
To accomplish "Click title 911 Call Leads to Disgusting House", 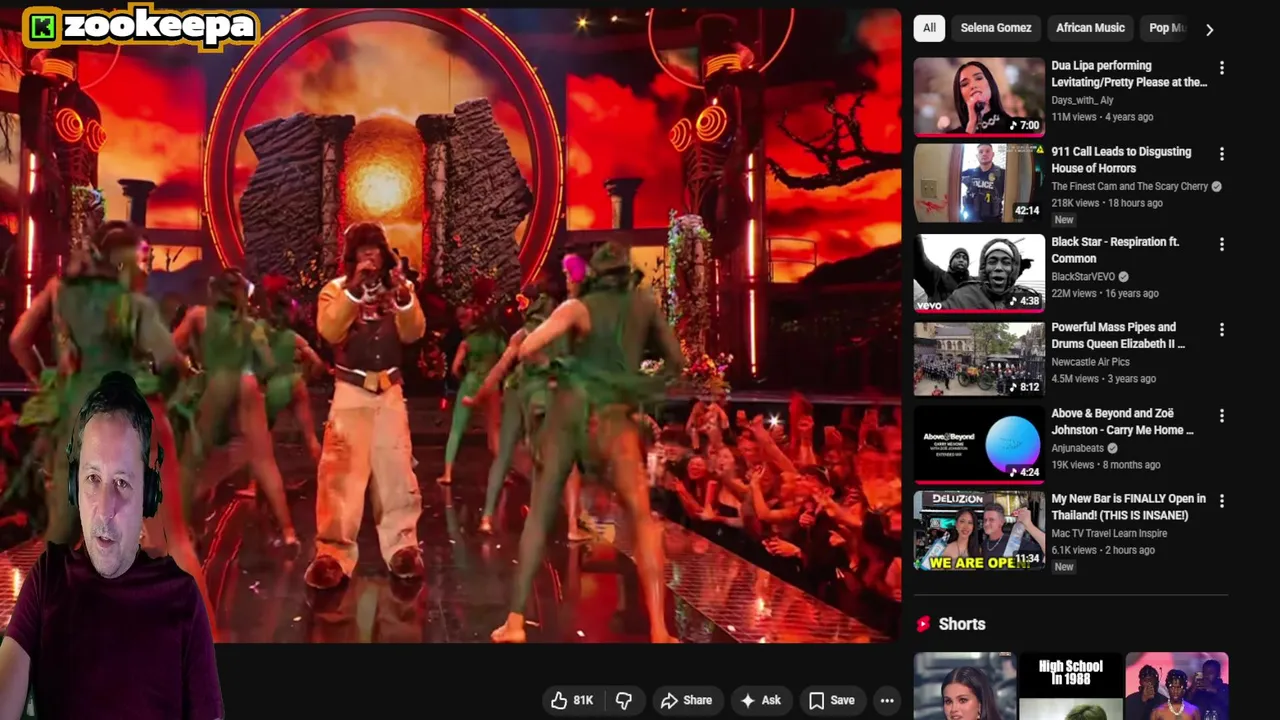I will pyautogui.click(x=1121, y=160).
